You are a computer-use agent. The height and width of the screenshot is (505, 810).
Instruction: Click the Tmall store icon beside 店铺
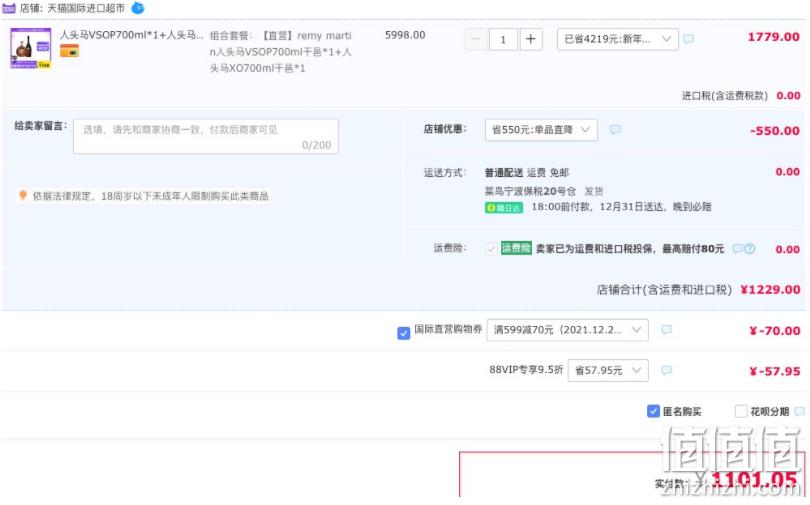(x=9, y=8)
